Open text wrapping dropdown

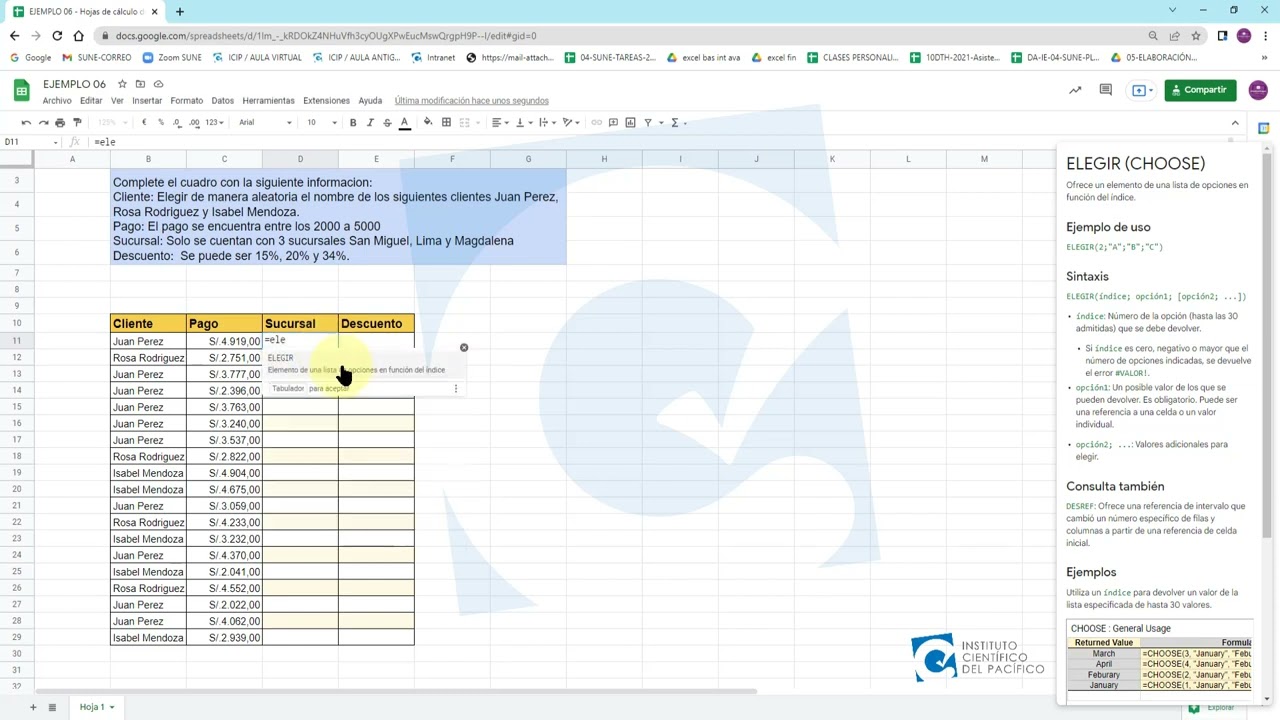click(x=547, y=123)
